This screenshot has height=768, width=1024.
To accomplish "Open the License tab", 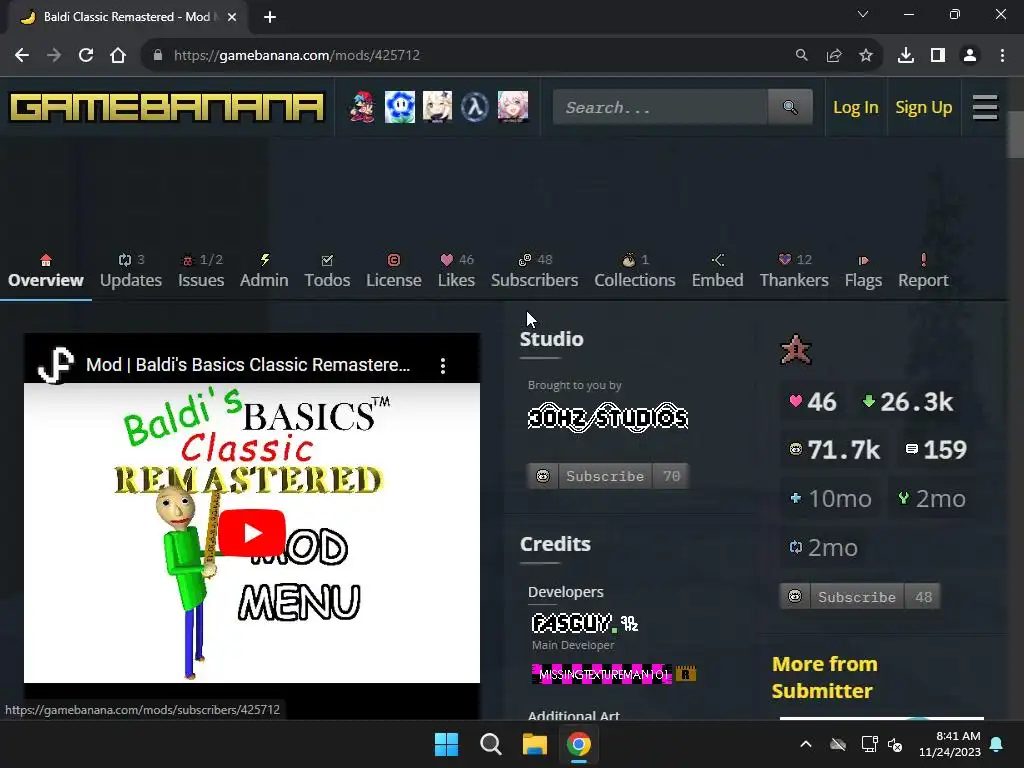I will [x=394, y=271].
